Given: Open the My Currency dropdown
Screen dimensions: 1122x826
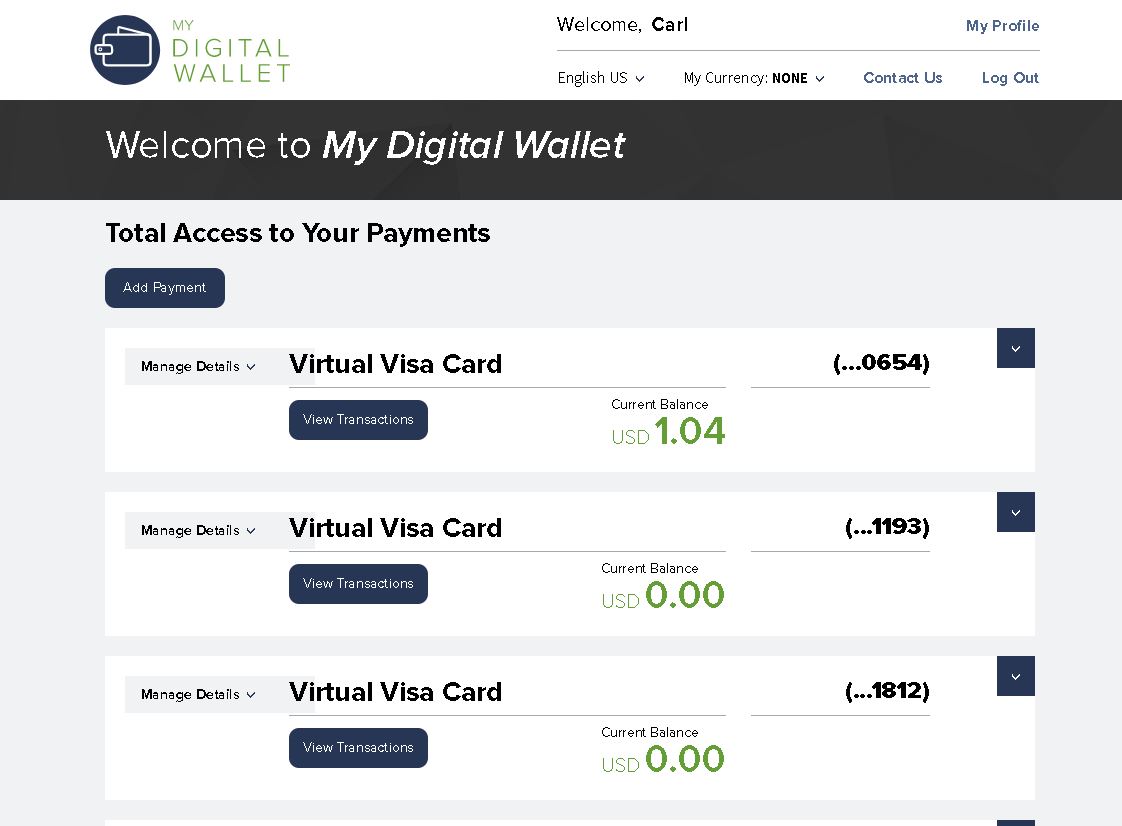Looking at the screenshot, I should [754, 78].
